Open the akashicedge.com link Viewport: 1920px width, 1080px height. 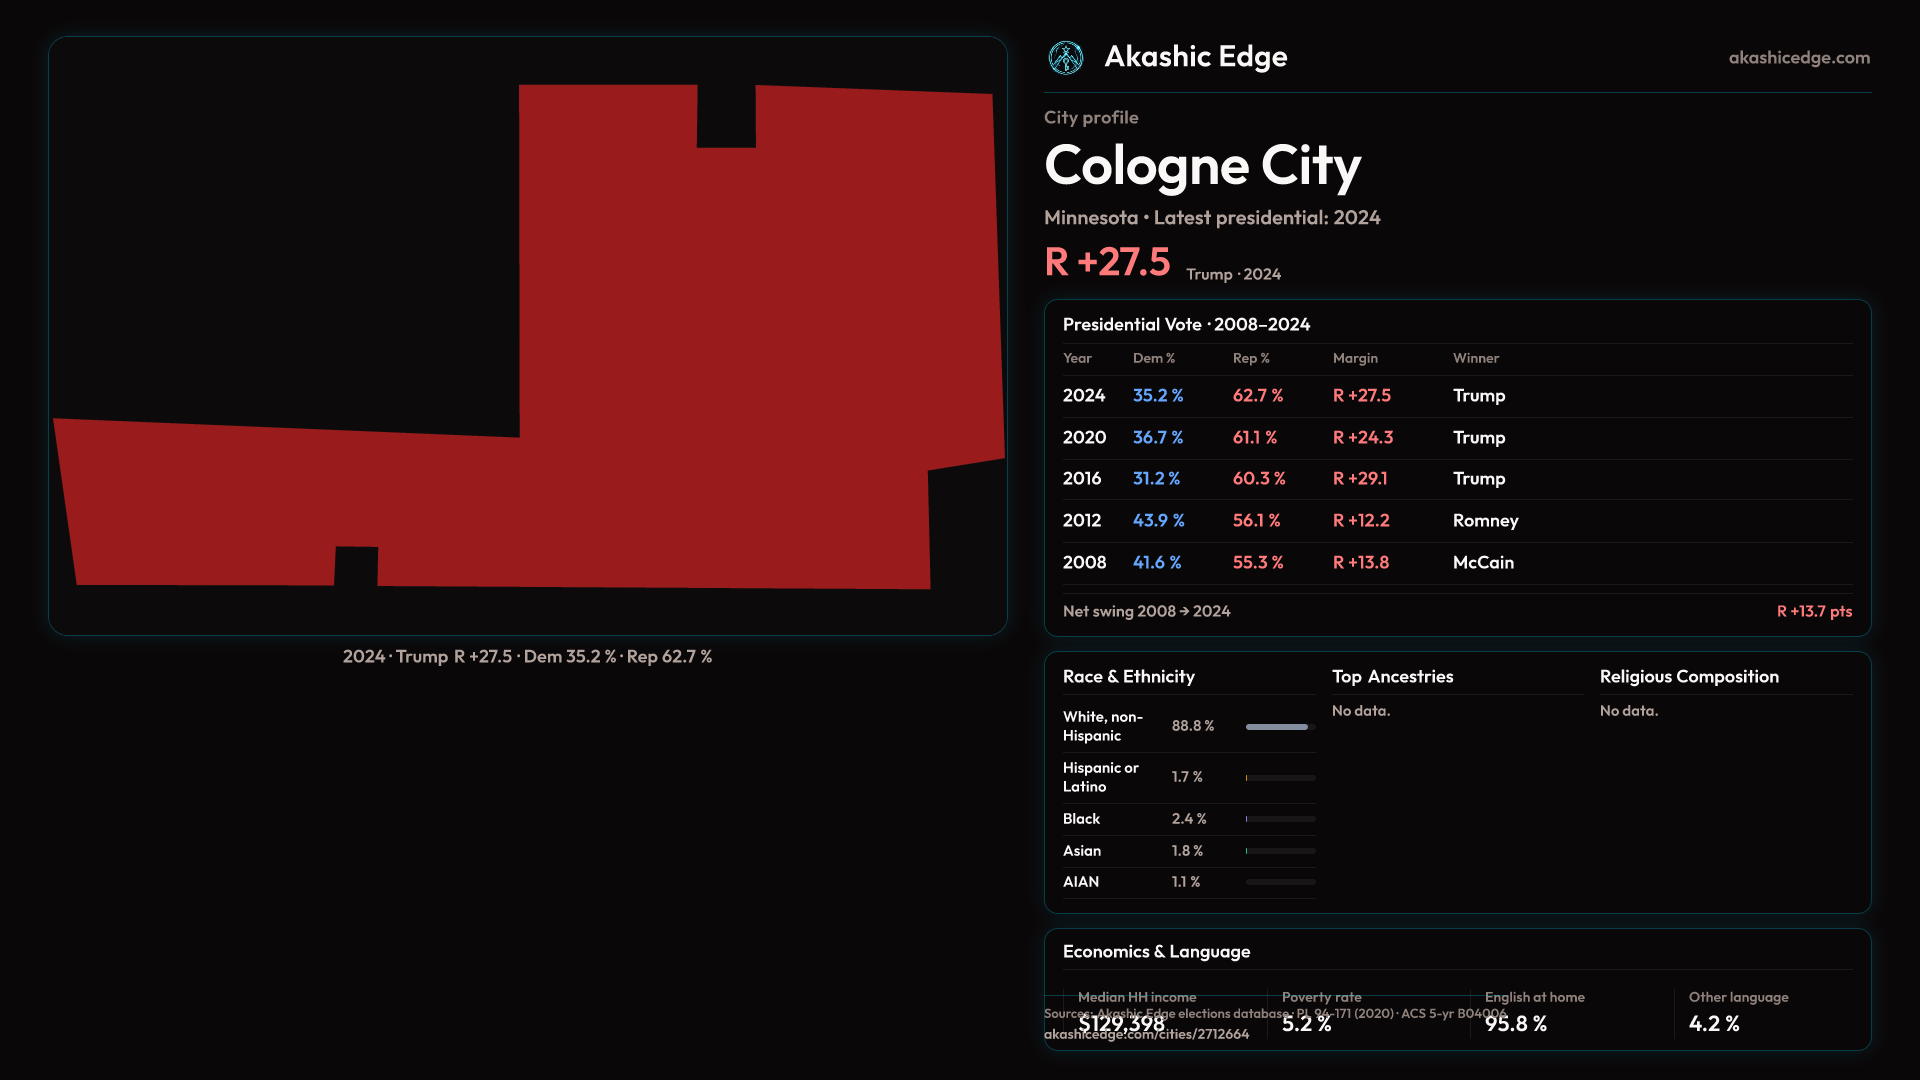[x=1798, y=58]
